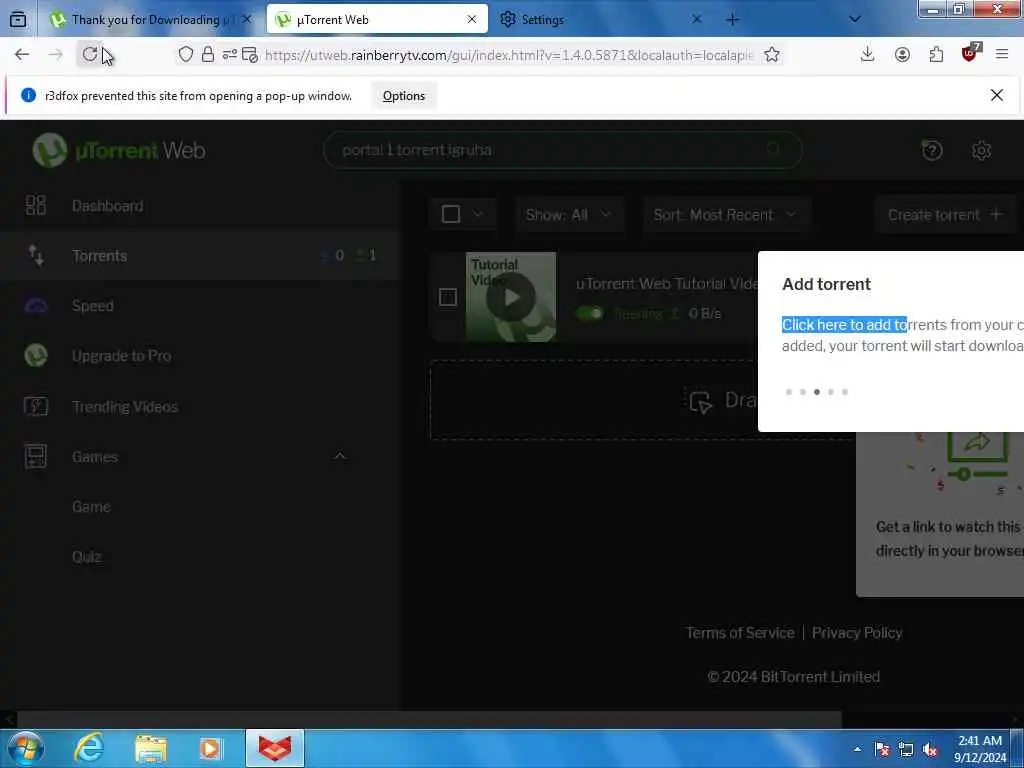Image resolution: width=1024 pixels, height=768 pixels.
Task: Dismiss the pop-up blocked notification bar
Action: point(997,95)
